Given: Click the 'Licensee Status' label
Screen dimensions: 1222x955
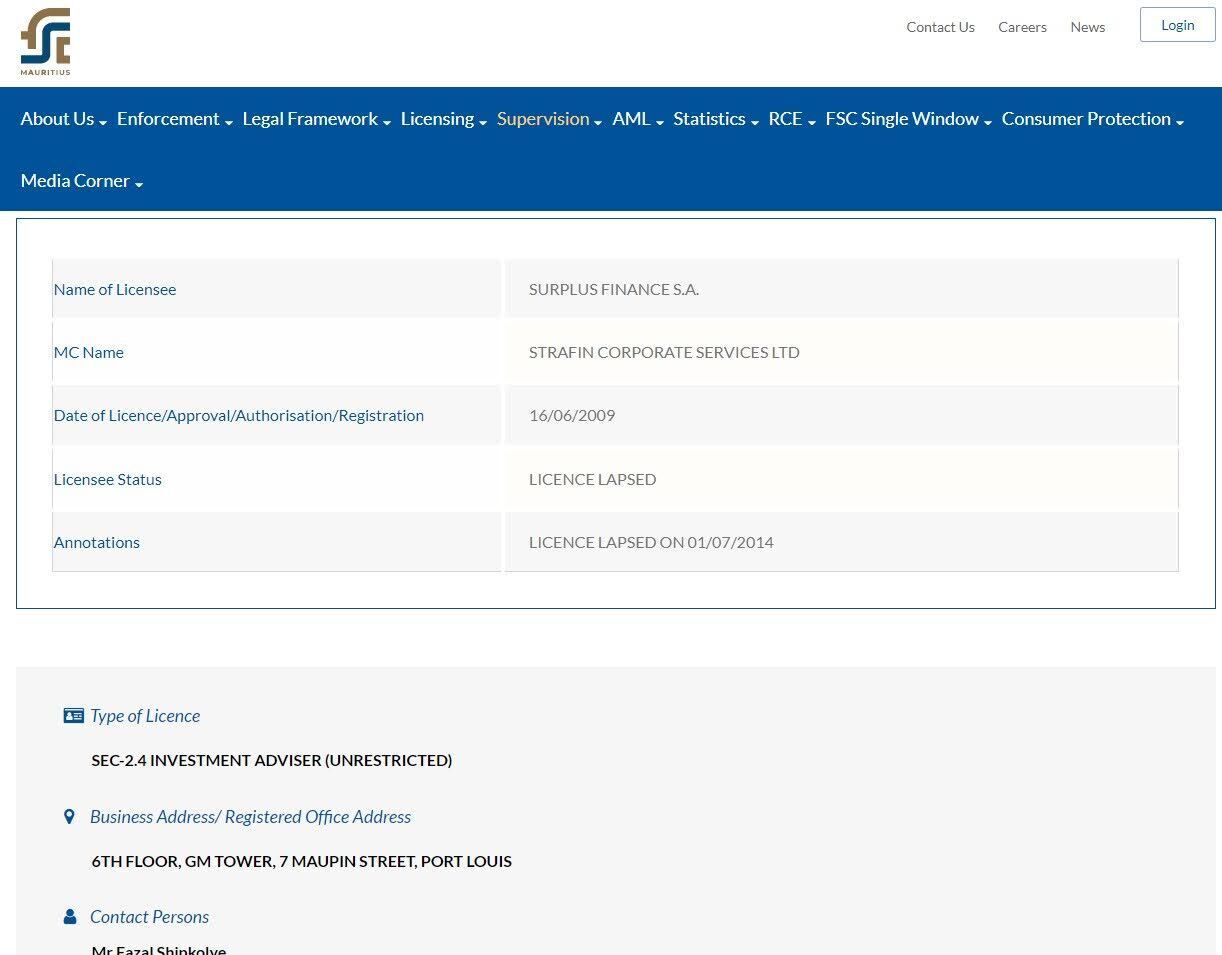Looking at the screenshot, I should (108, 480).
